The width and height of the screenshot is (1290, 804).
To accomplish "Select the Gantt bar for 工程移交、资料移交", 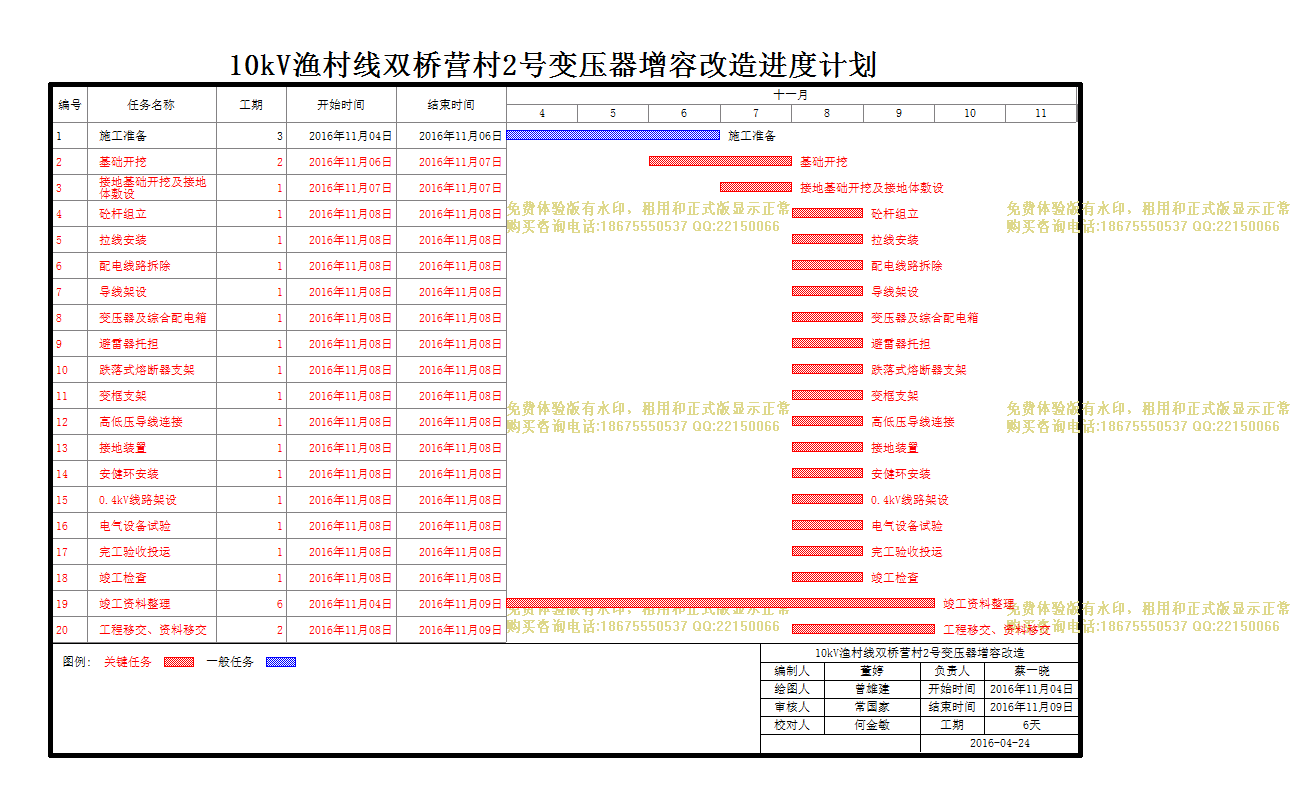I will tap(863, 629).
